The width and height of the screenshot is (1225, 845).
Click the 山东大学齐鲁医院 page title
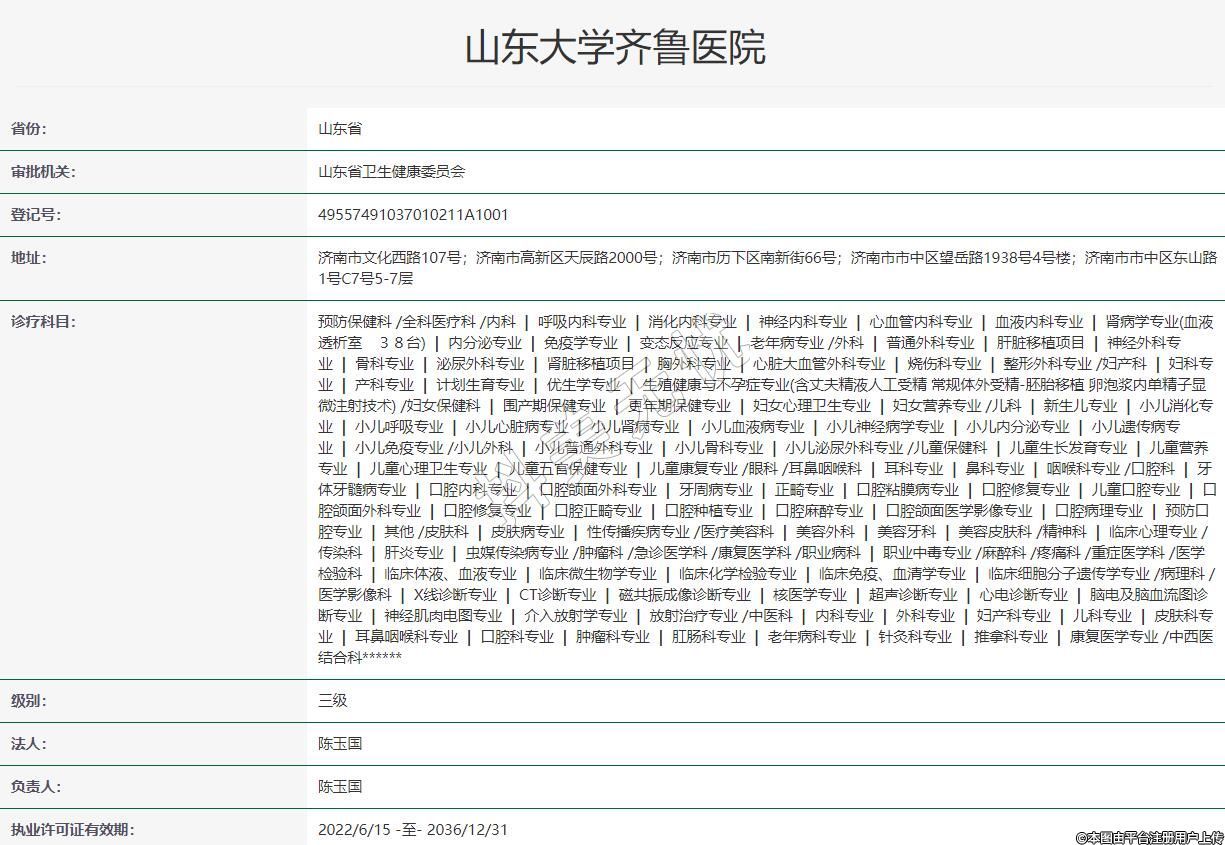click(614, 48)
